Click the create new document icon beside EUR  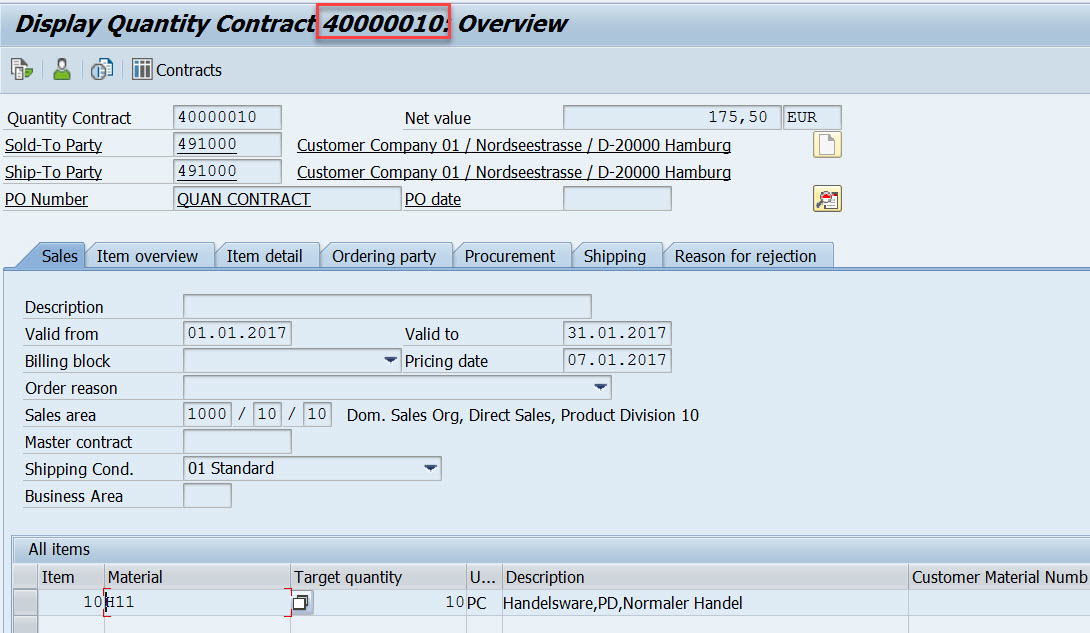tap(827, 144)
